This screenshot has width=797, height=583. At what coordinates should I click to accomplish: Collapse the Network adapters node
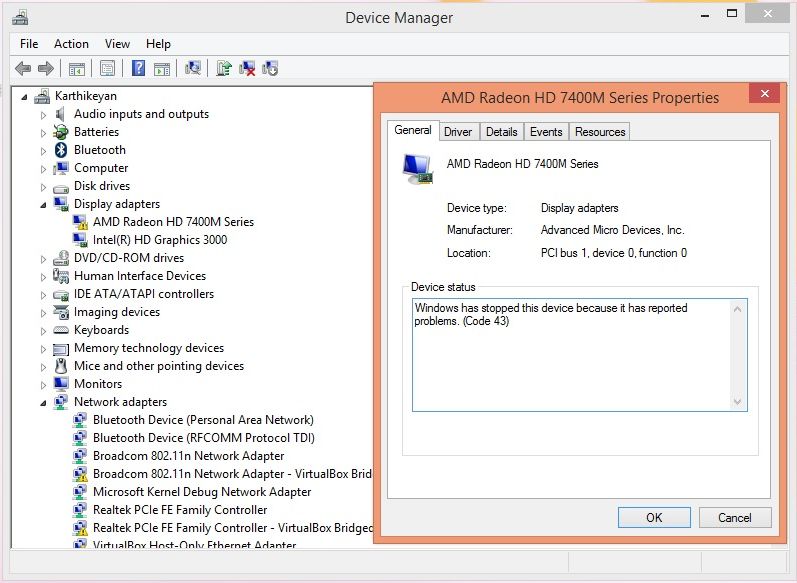pos(43,403)
